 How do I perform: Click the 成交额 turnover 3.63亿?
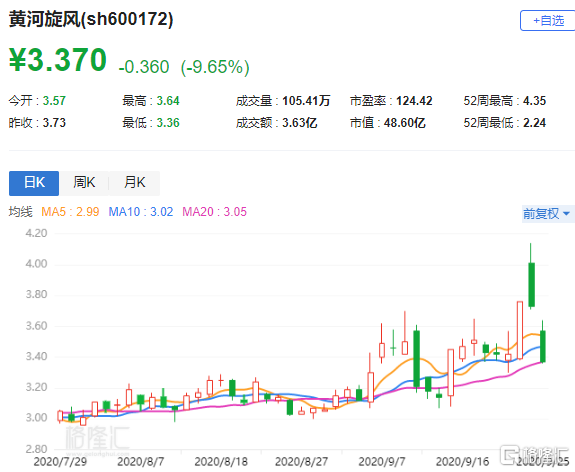click(300, 122)
